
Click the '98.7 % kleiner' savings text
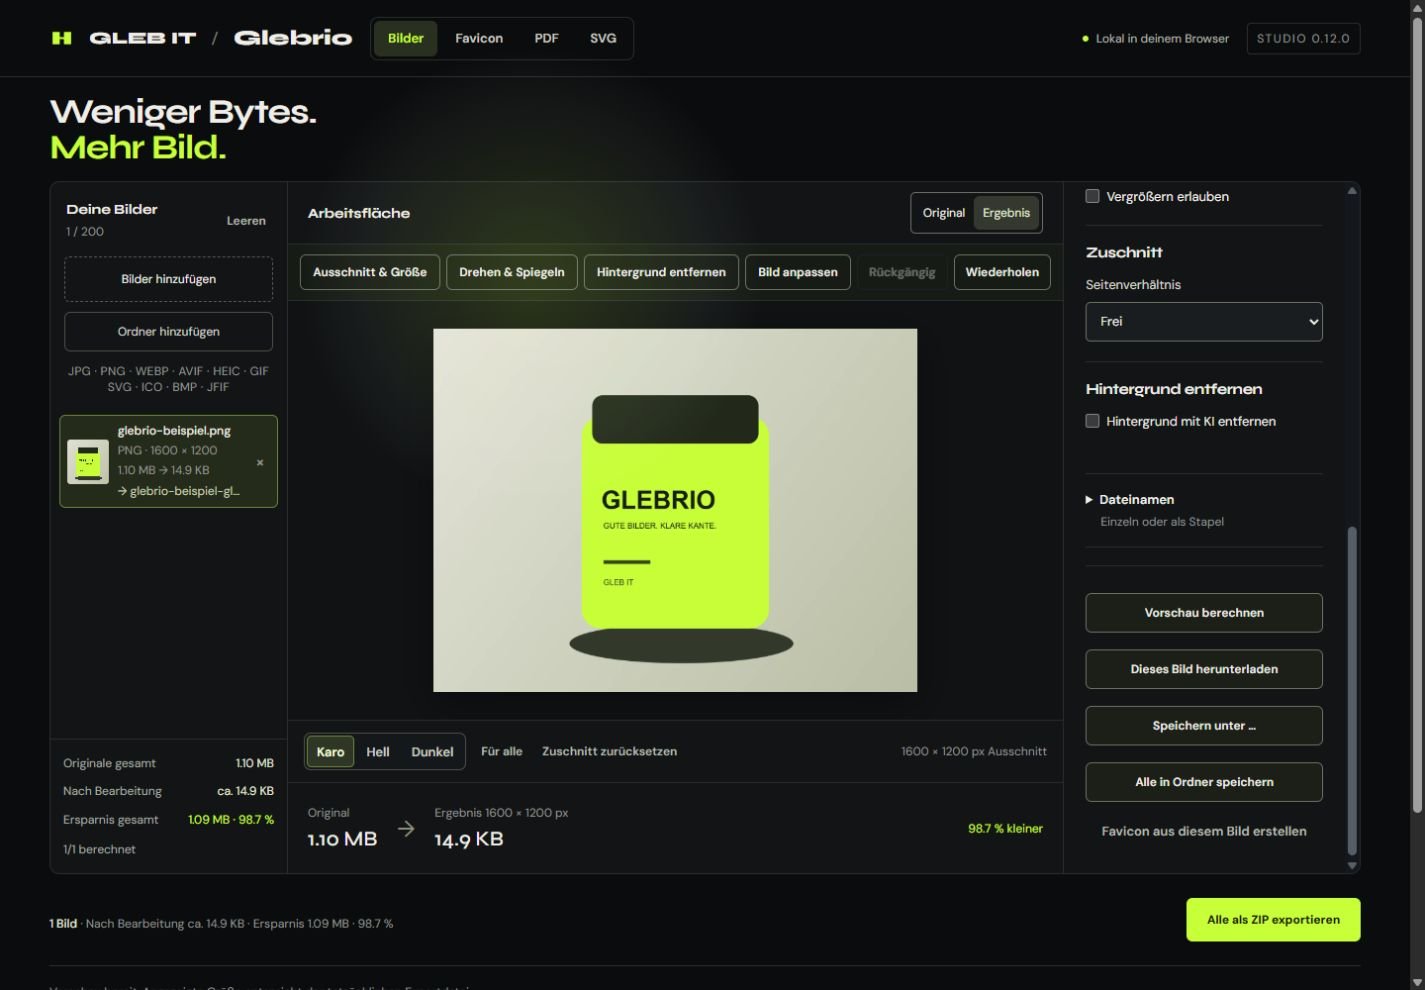(x=1005, y=828)
